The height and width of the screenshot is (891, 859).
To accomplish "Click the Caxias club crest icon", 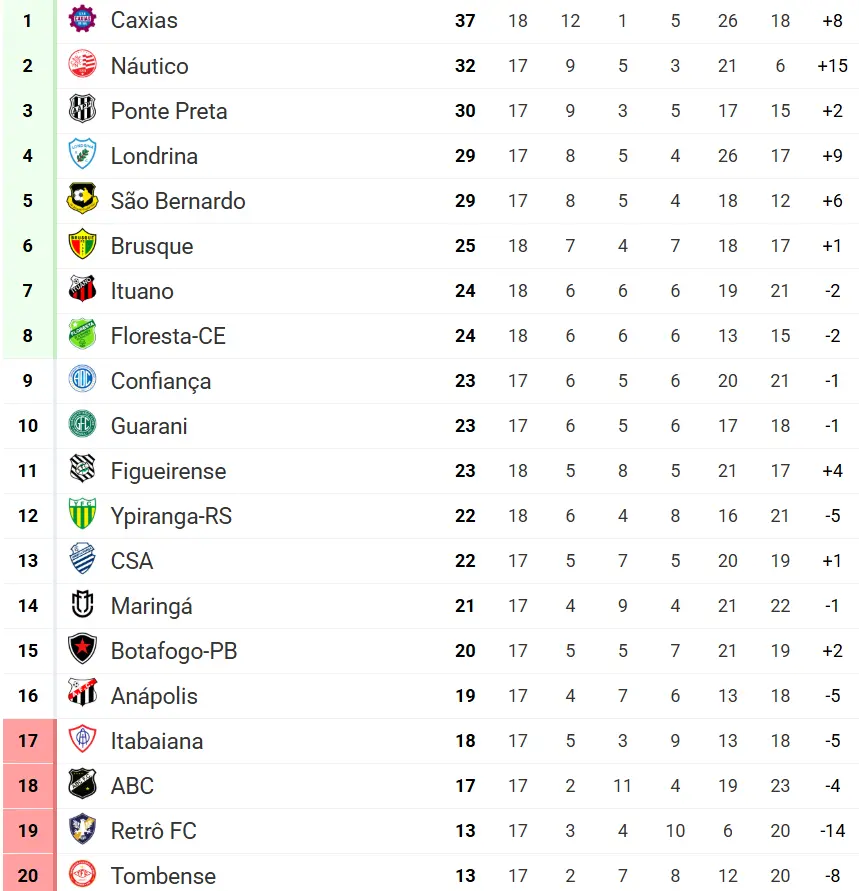I will tap(82, 20).
